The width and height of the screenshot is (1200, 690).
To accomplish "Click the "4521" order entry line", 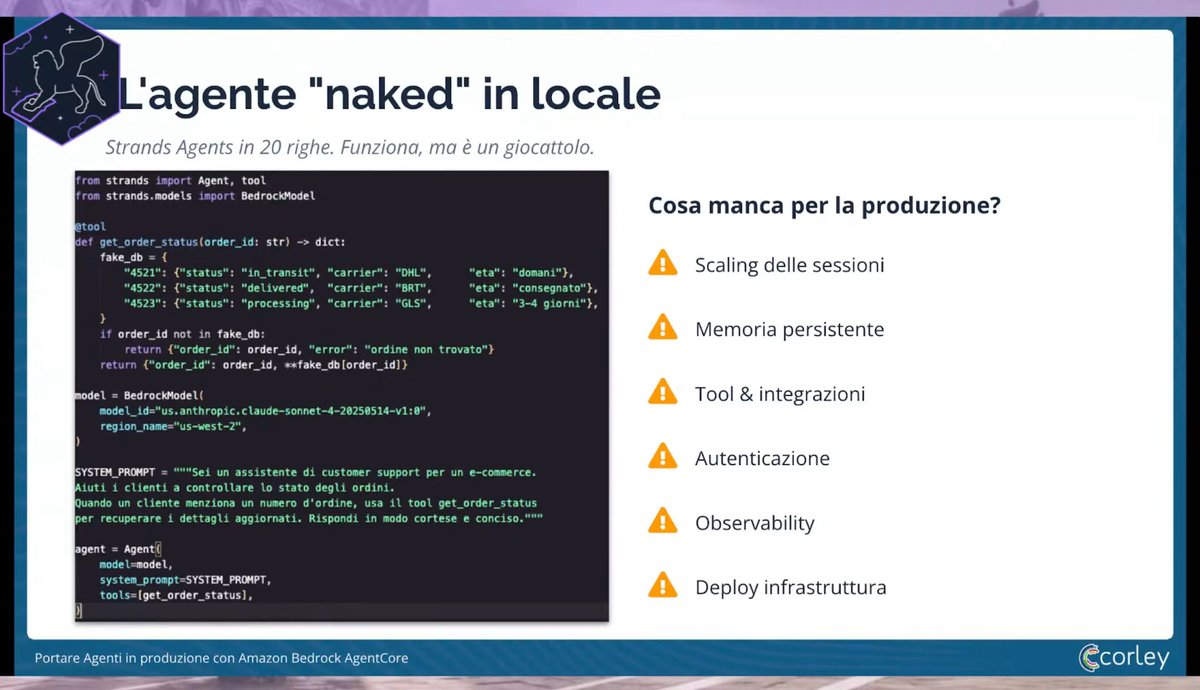I will [x=351, y=273].
